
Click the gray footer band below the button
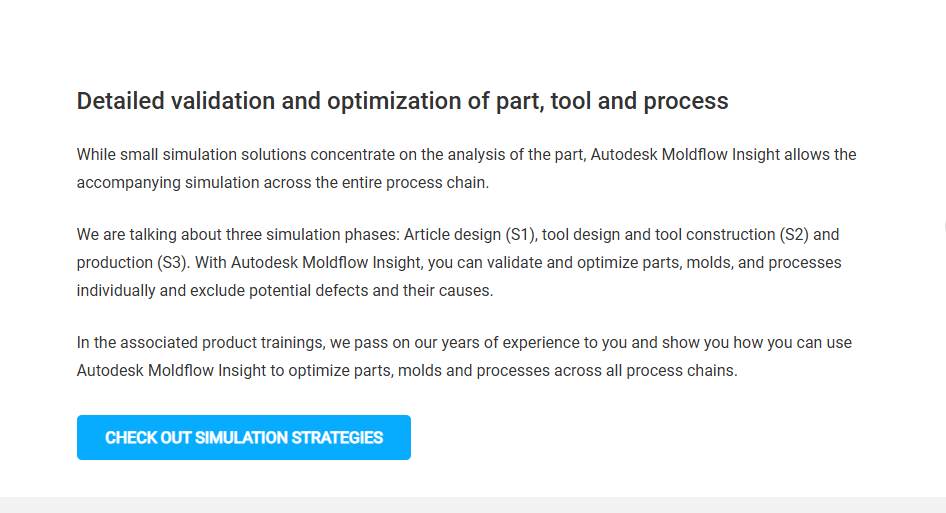coord(472,505)
